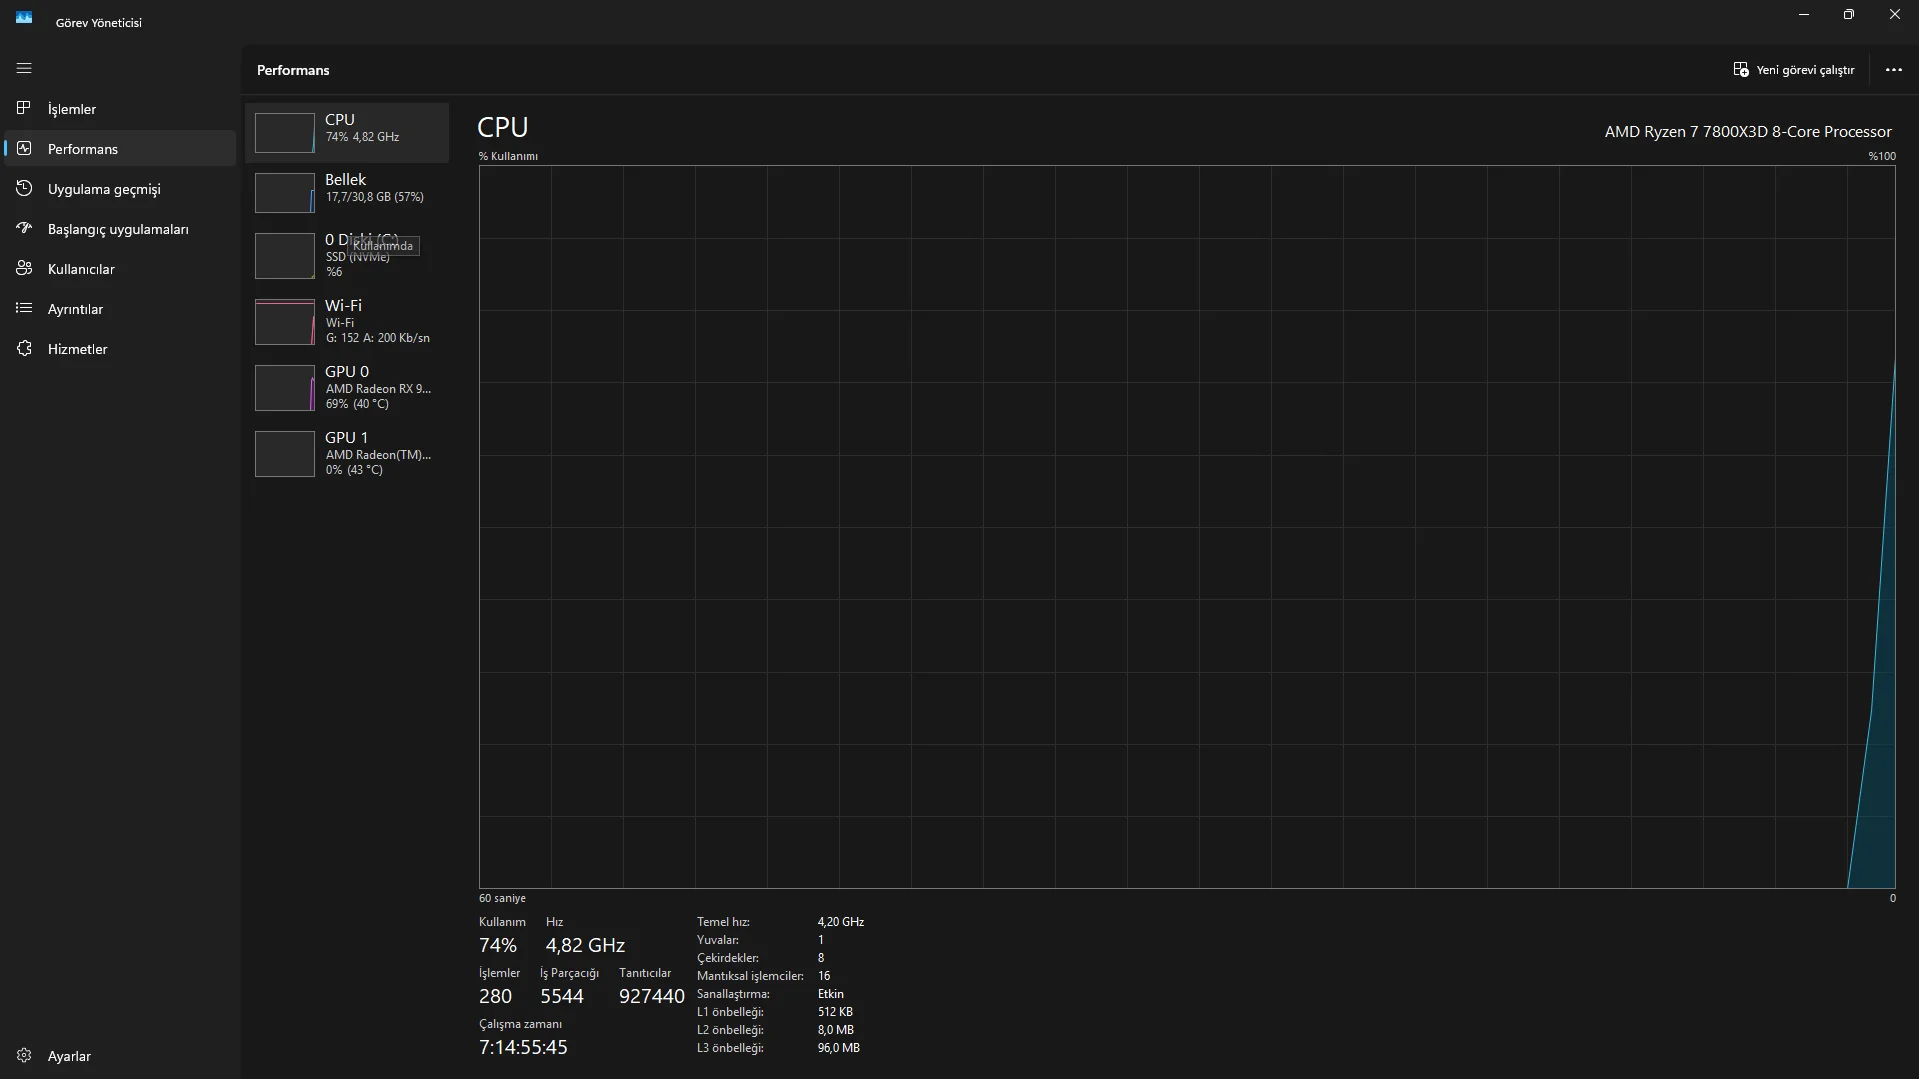
Task: Click the CPU usage graph area
Action: 1187,526
